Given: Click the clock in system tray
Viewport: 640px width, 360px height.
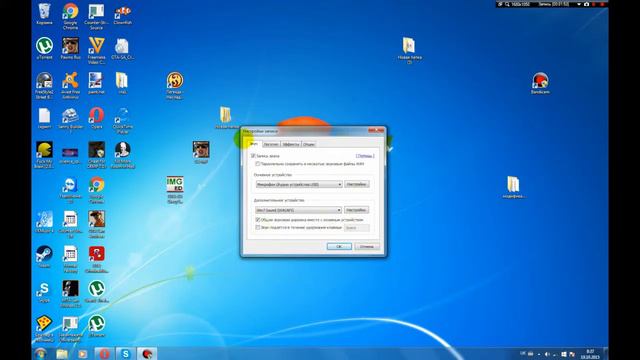Looking at the screenshot, I should point(591,354).
